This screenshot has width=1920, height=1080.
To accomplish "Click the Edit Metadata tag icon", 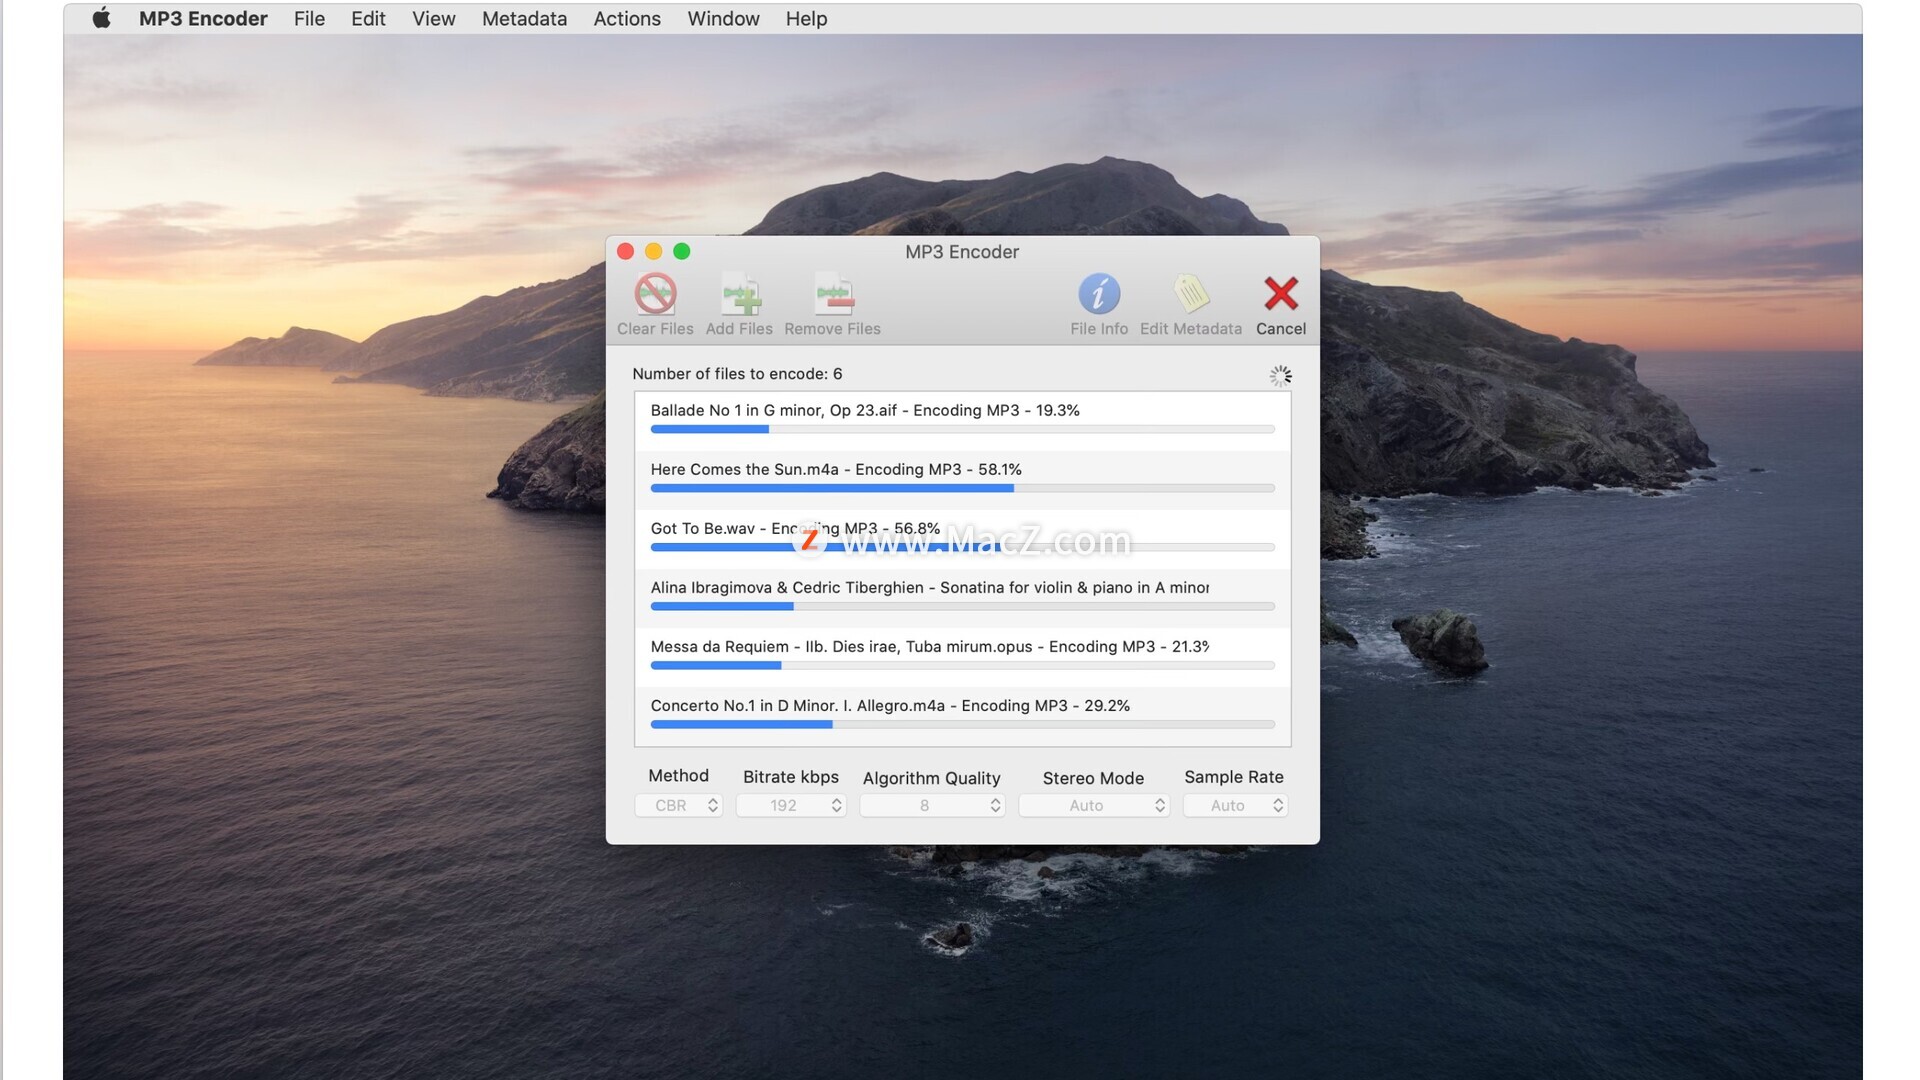I will pyautogui.click(x=1190, y=295).
